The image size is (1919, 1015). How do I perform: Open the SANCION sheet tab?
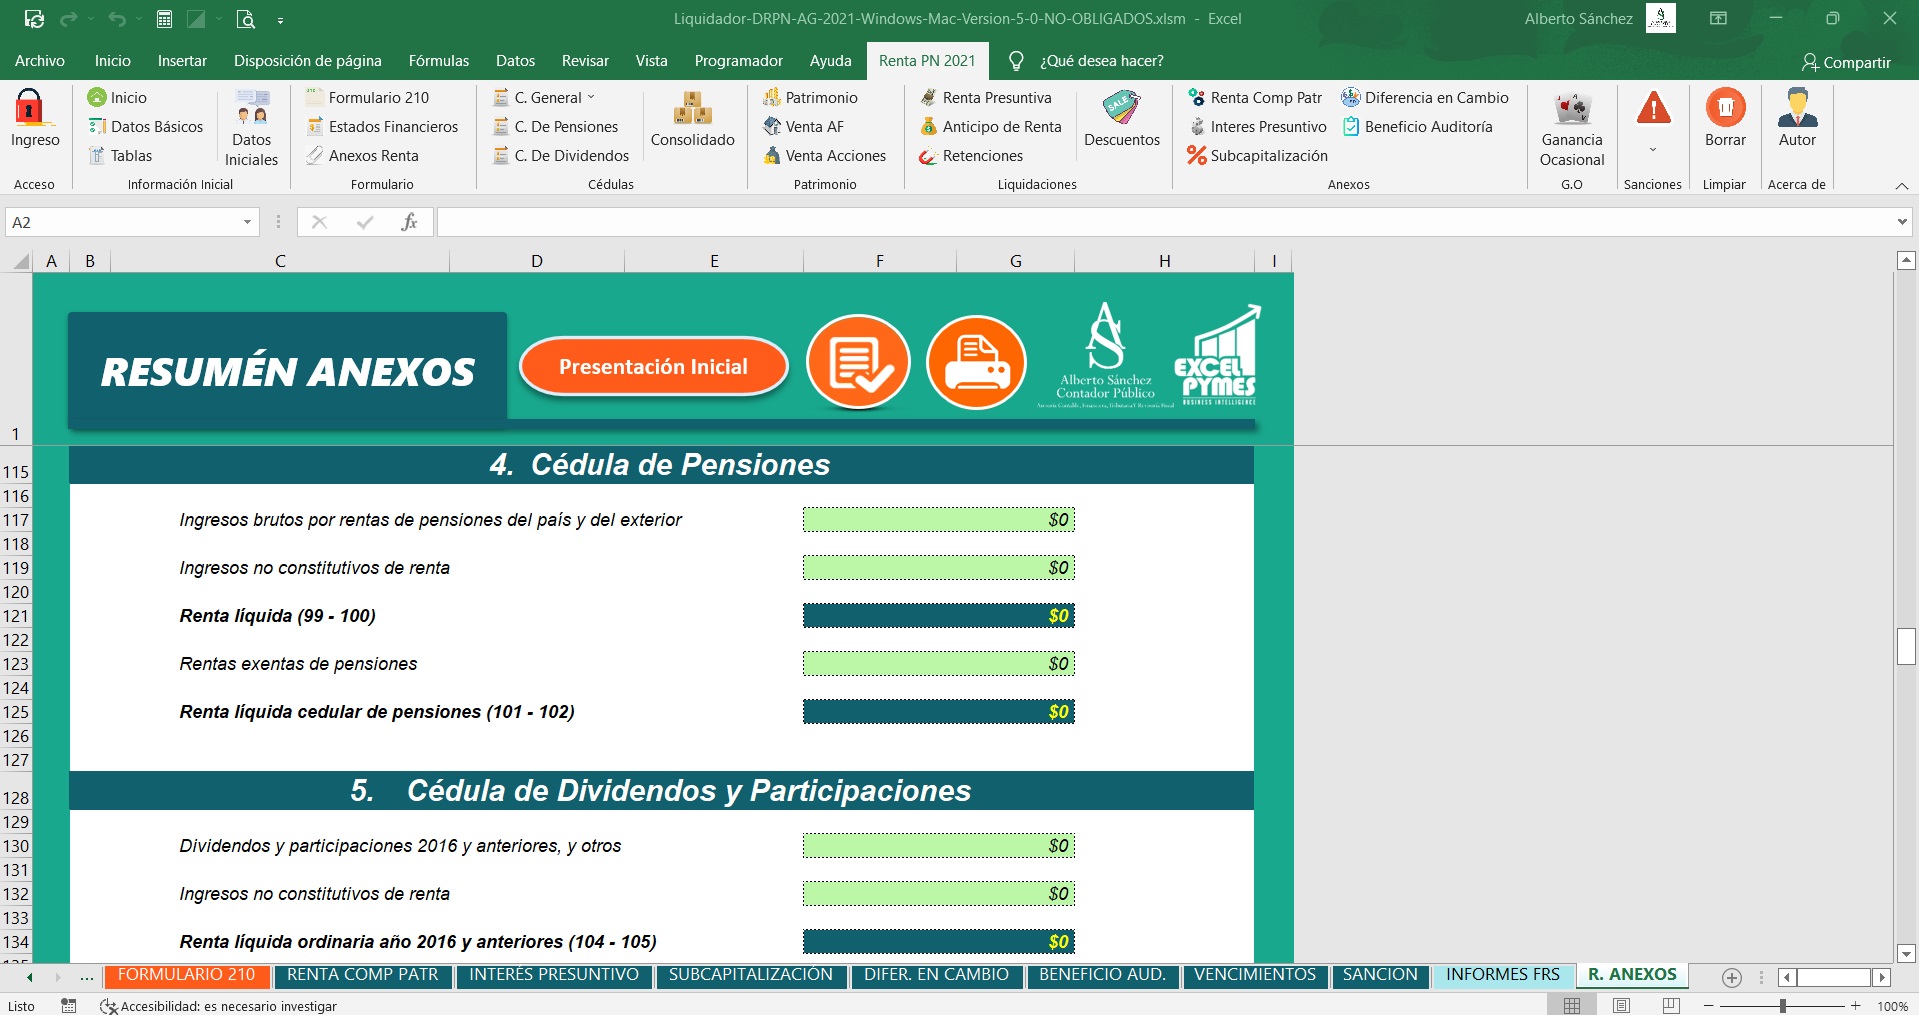coord(1380,976)
